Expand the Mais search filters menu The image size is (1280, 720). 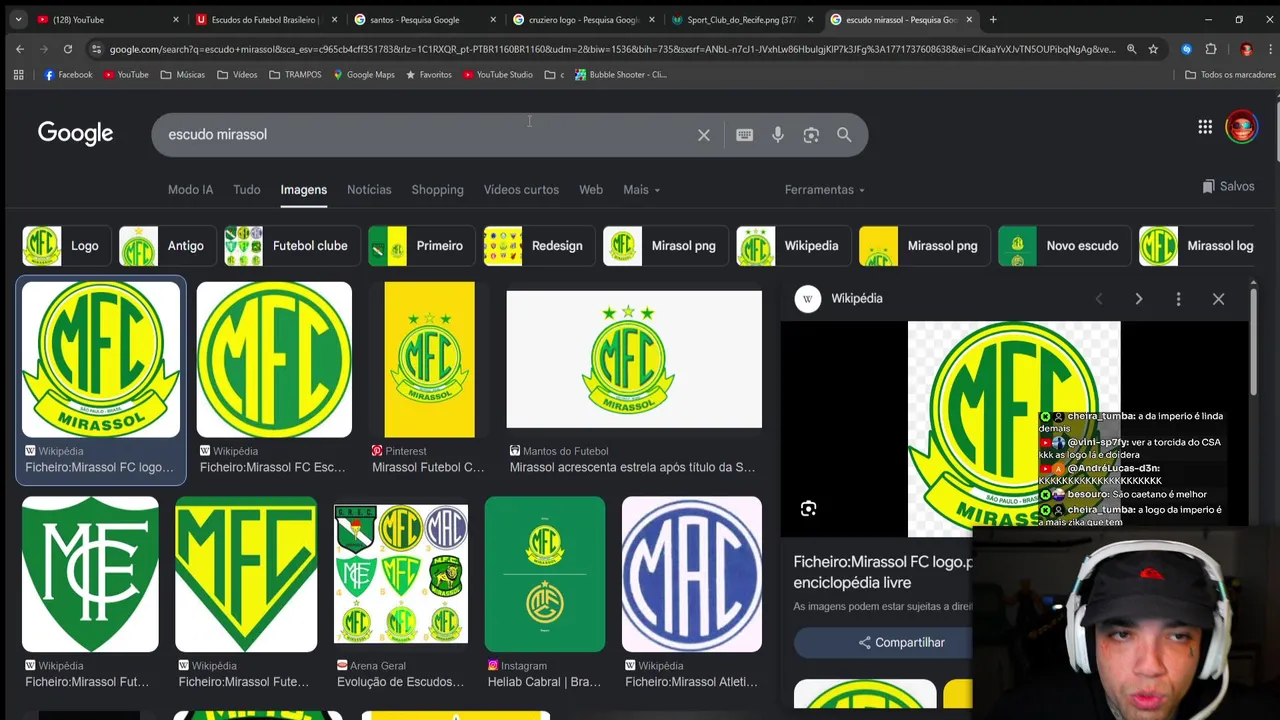tap(641, 190)
